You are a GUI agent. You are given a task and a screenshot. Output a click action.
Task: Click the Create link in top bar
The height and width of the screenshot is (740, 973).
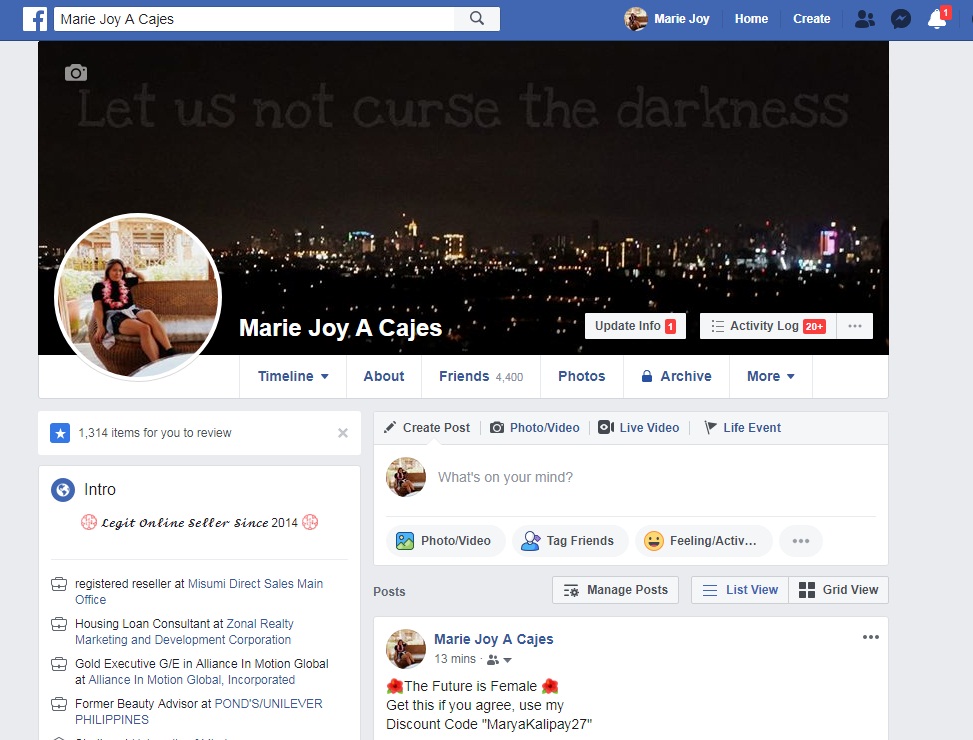tap(811, 19)
